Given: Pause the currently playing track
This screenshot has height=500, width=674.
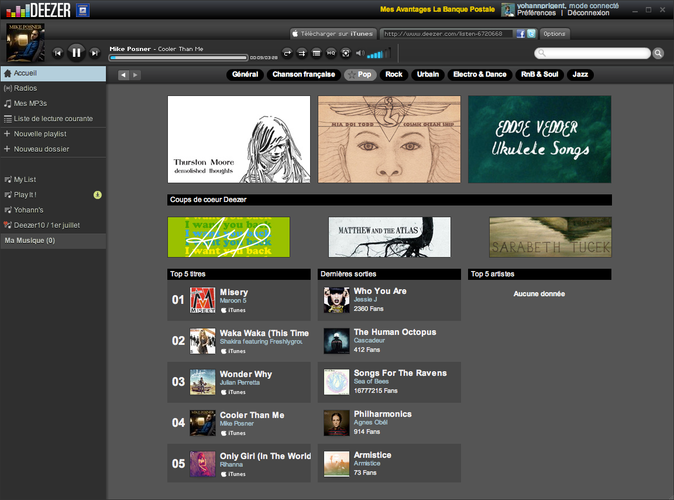Looking at the screenshot, I should (76, 52).
